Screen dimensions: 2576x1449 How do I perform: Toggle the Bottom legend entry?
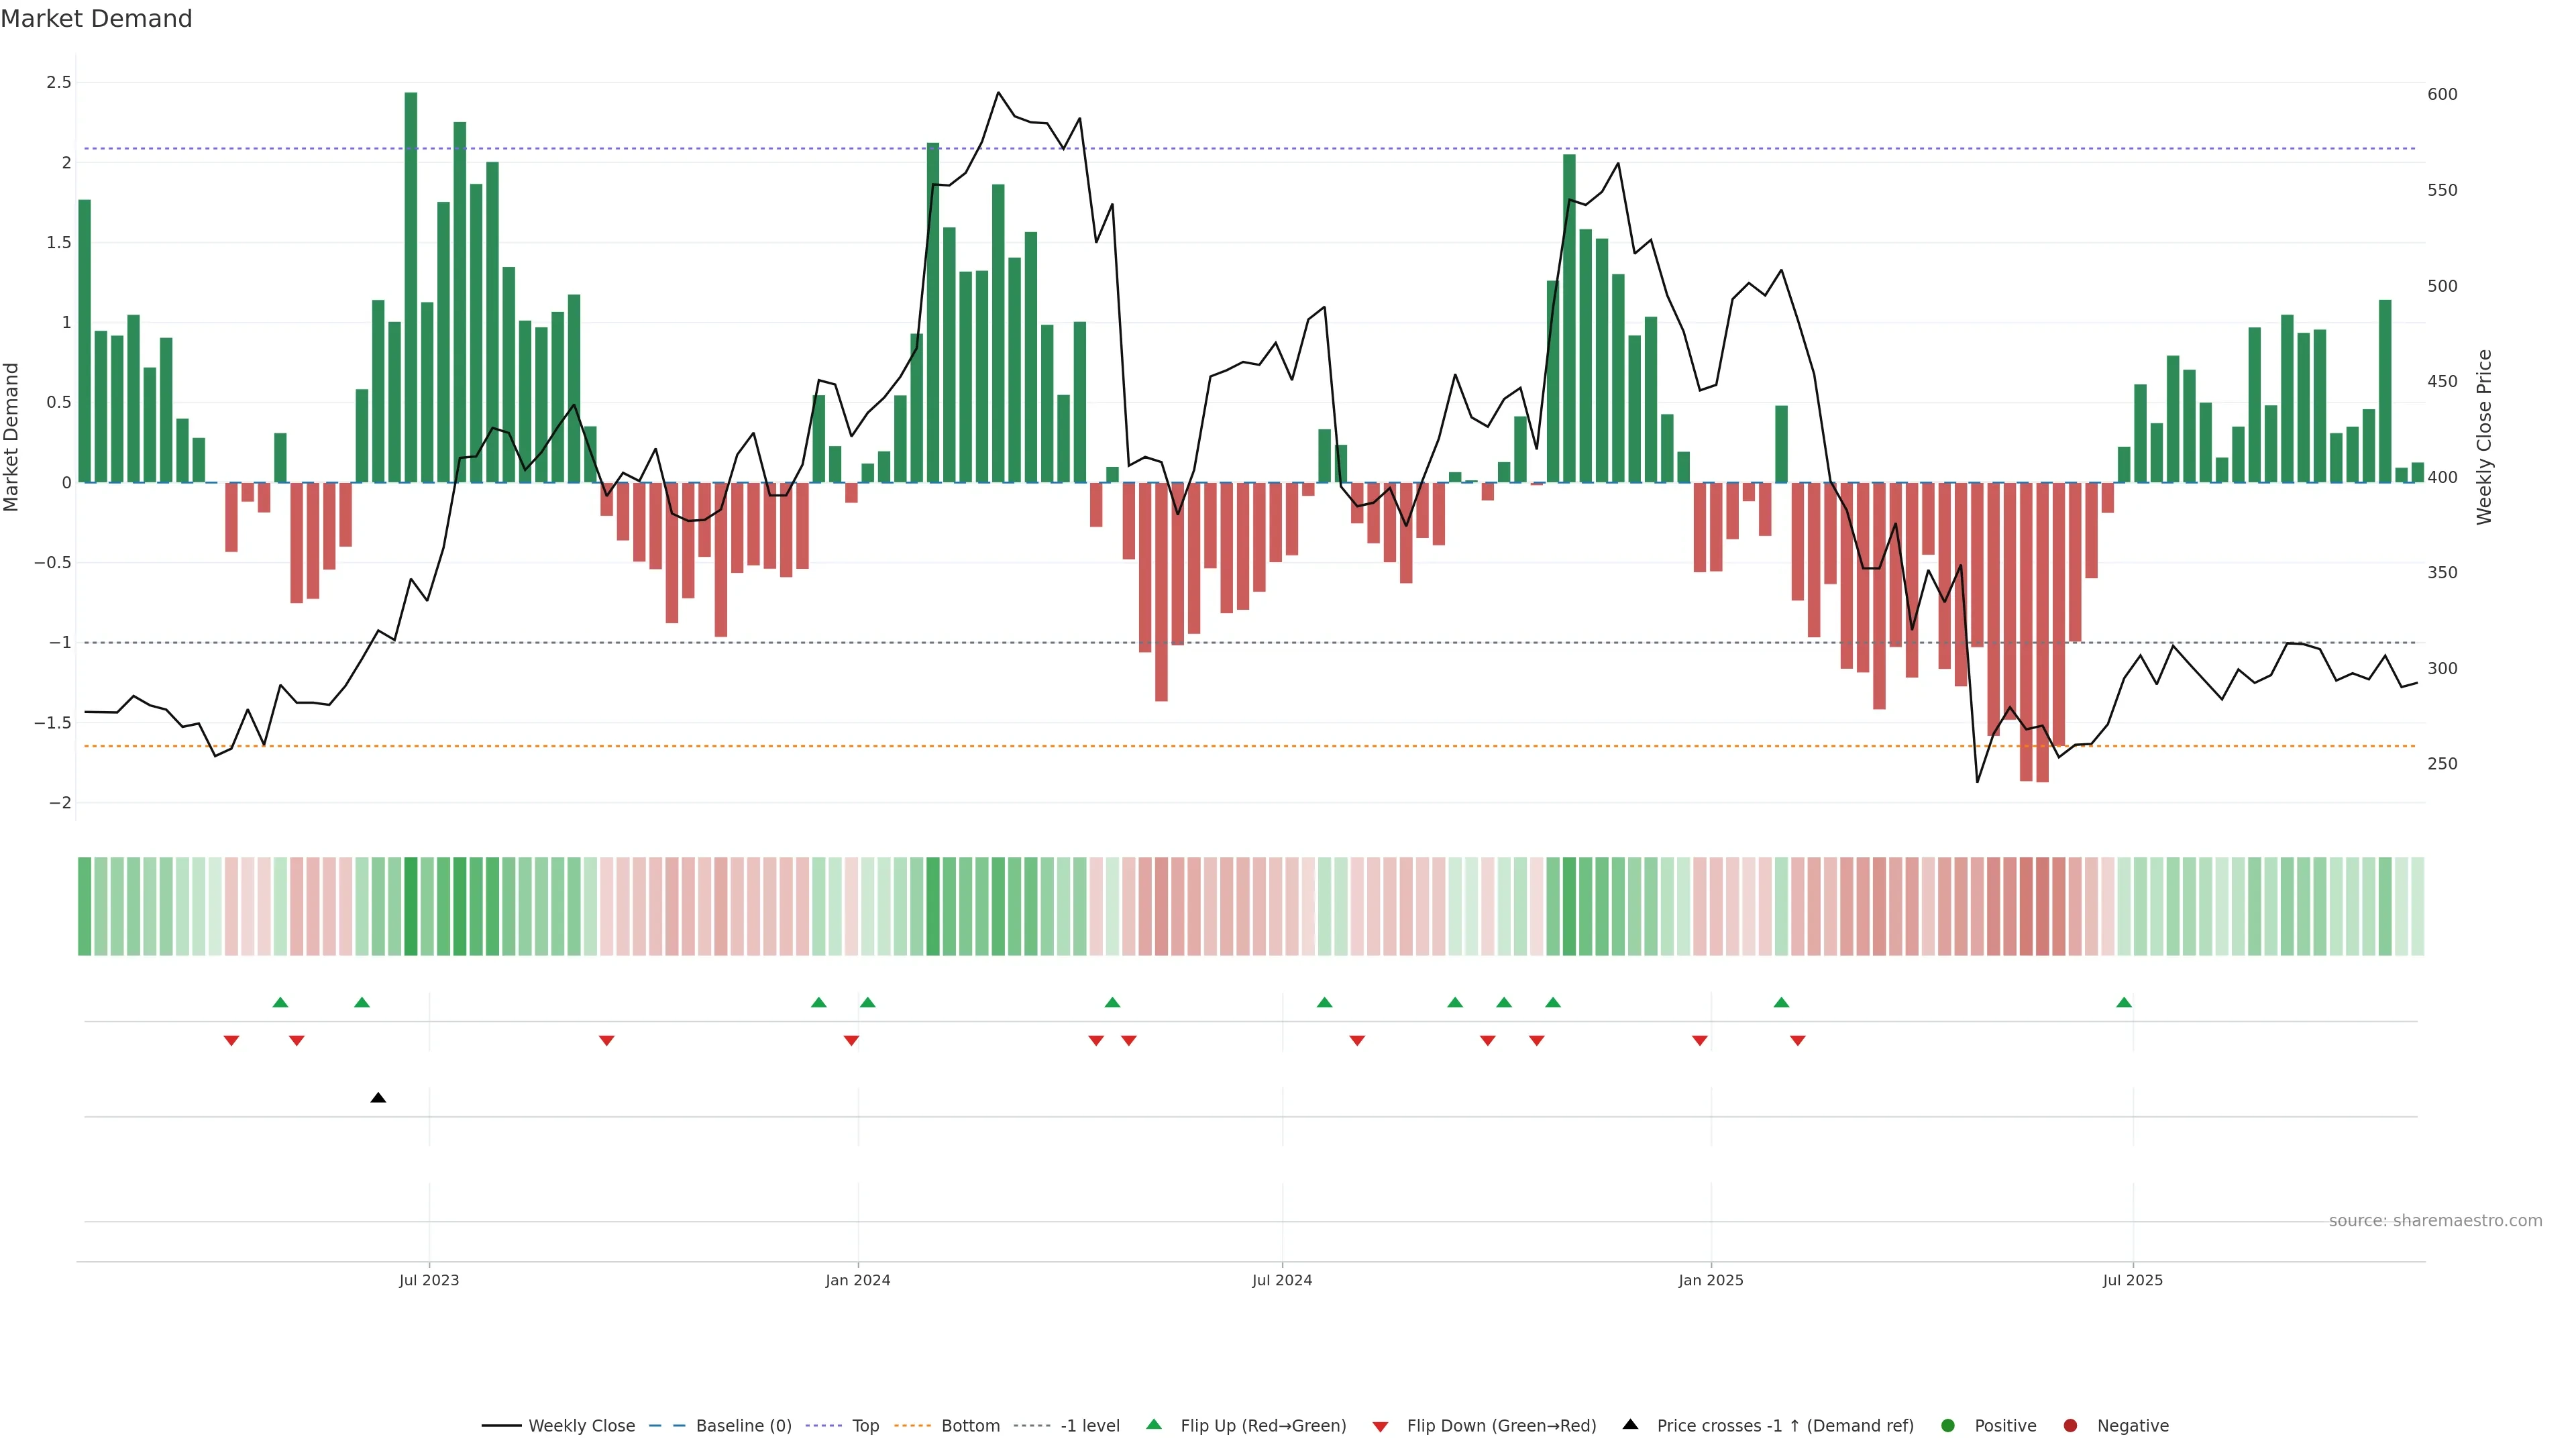(970, 1426)
